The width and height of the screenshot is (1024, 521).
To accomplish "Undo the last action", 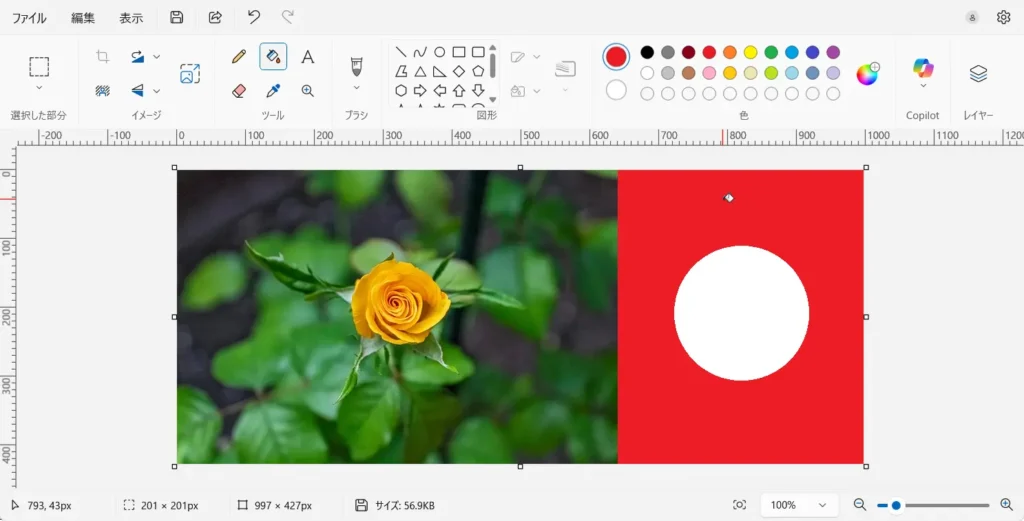I will (x=254, y=18).
